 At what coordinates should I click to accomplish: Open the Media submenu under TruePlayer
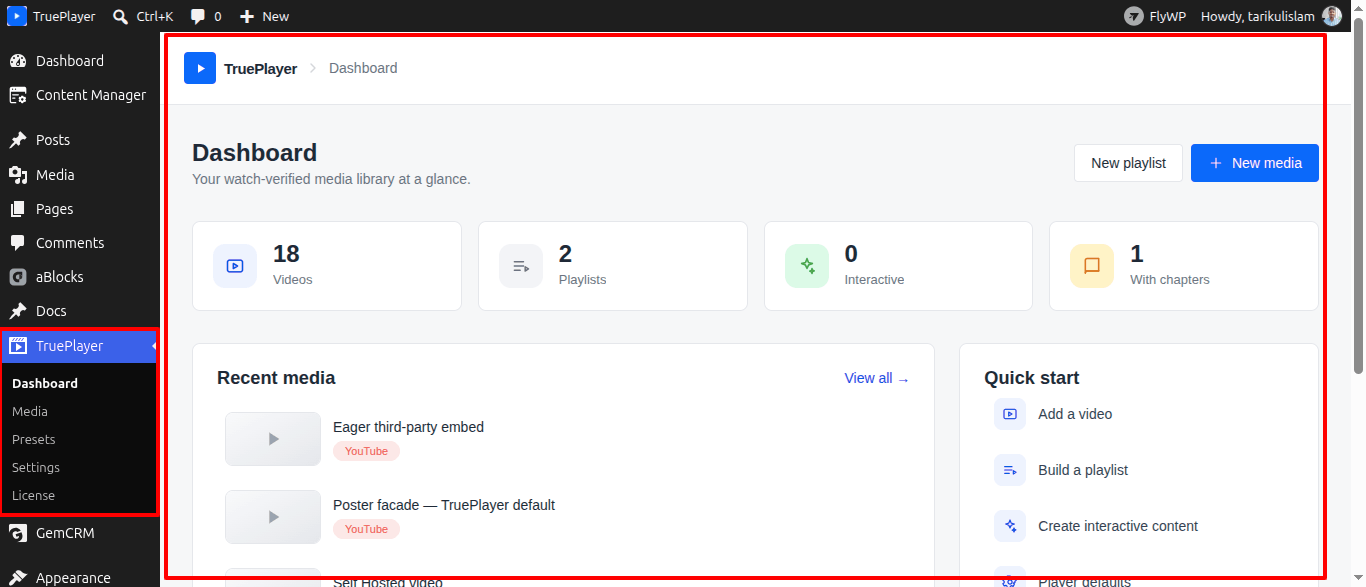click(x=30, y=411)
